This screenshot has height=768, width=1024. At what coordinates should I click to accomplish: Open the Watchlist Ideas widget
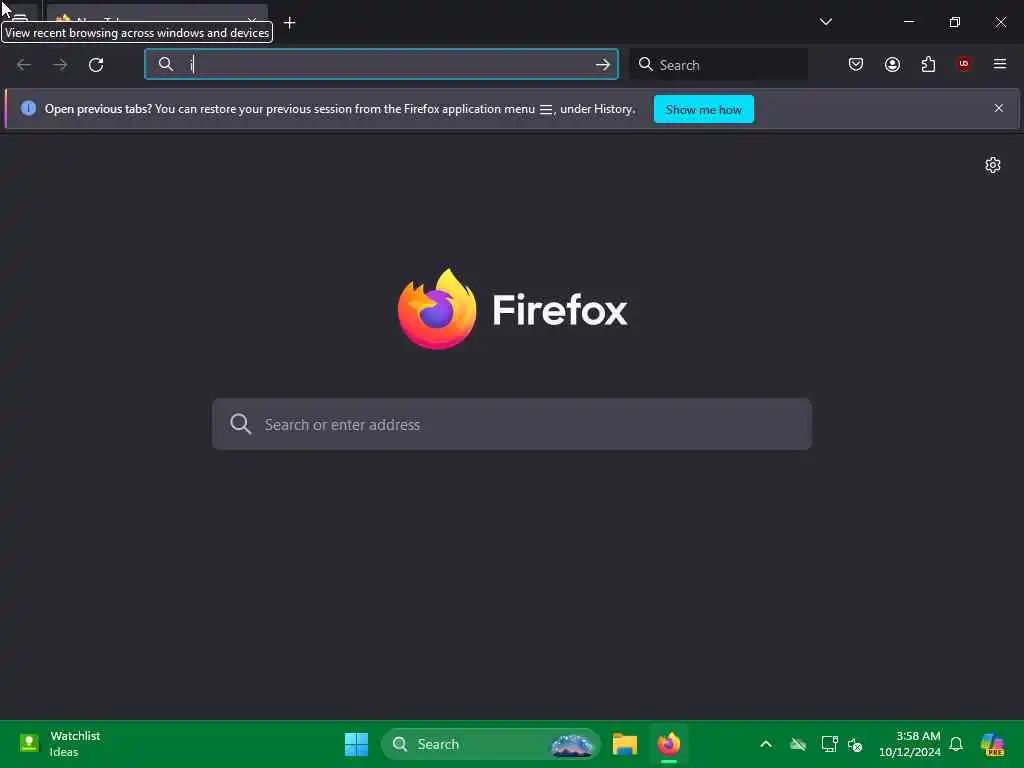(x=60, y=744)
